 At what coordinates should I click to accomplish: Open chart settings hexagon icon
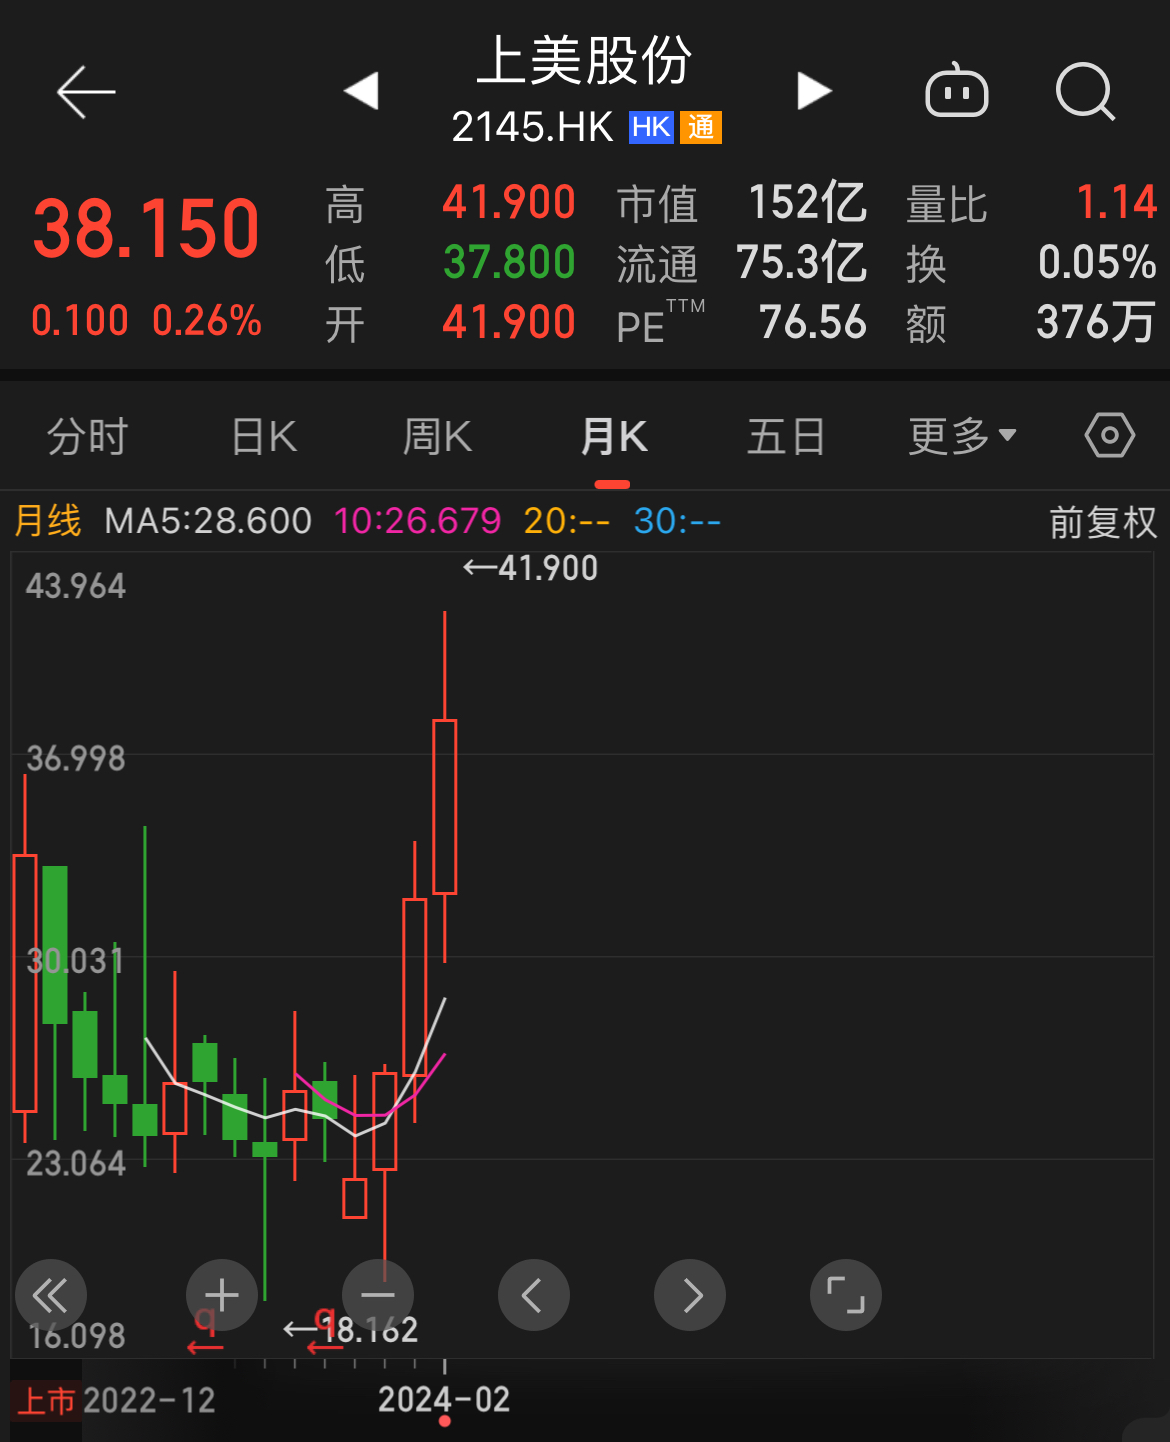1109,436
